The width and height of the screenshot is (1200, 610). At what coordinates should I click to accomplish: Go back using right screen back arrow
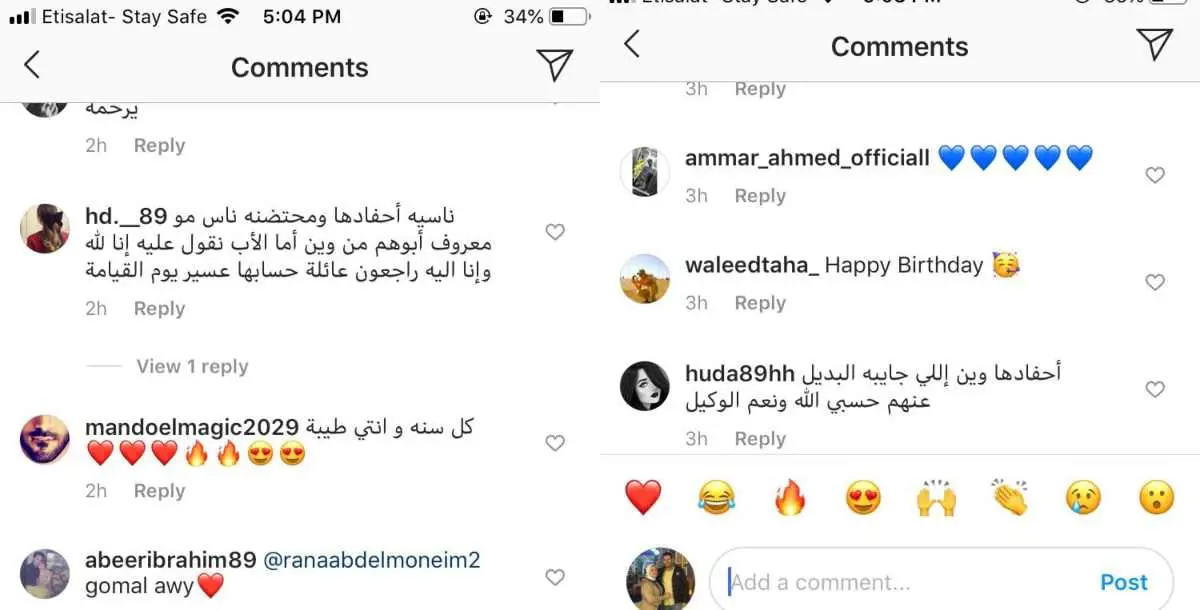pyautogui.click(x=631, y=44)
